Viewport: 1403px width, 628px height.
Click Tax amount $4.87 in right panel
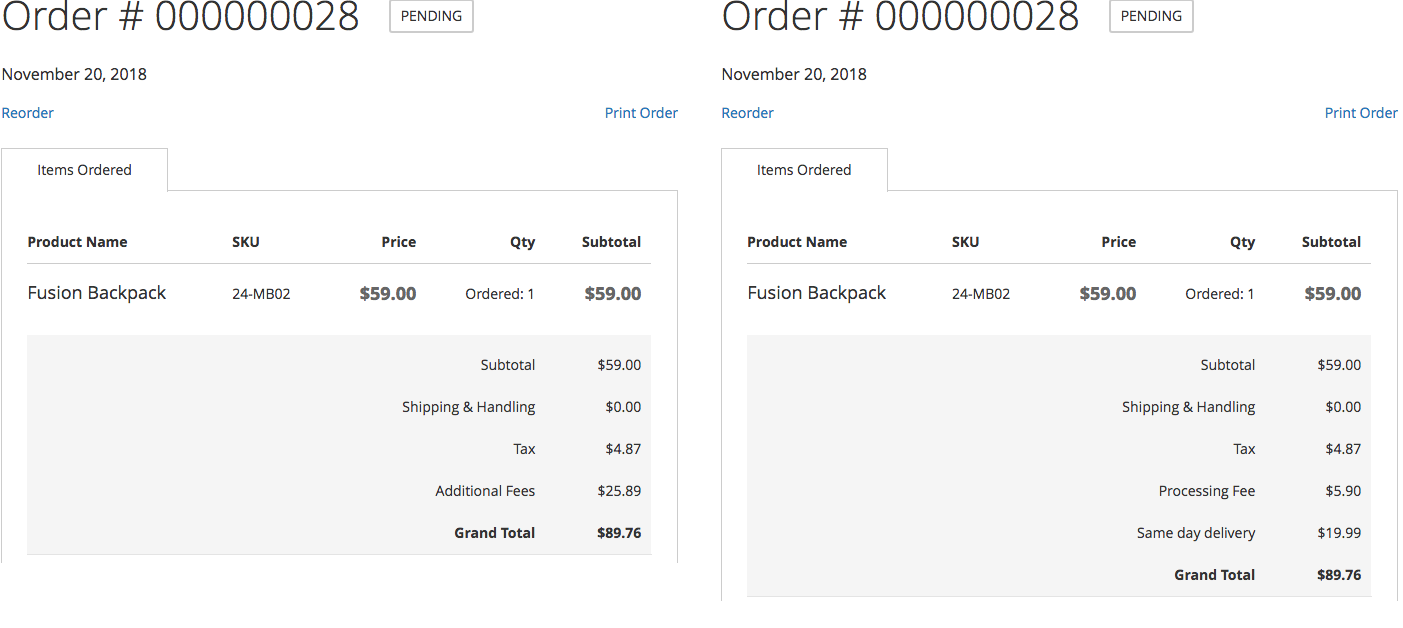pos(1343,449)
